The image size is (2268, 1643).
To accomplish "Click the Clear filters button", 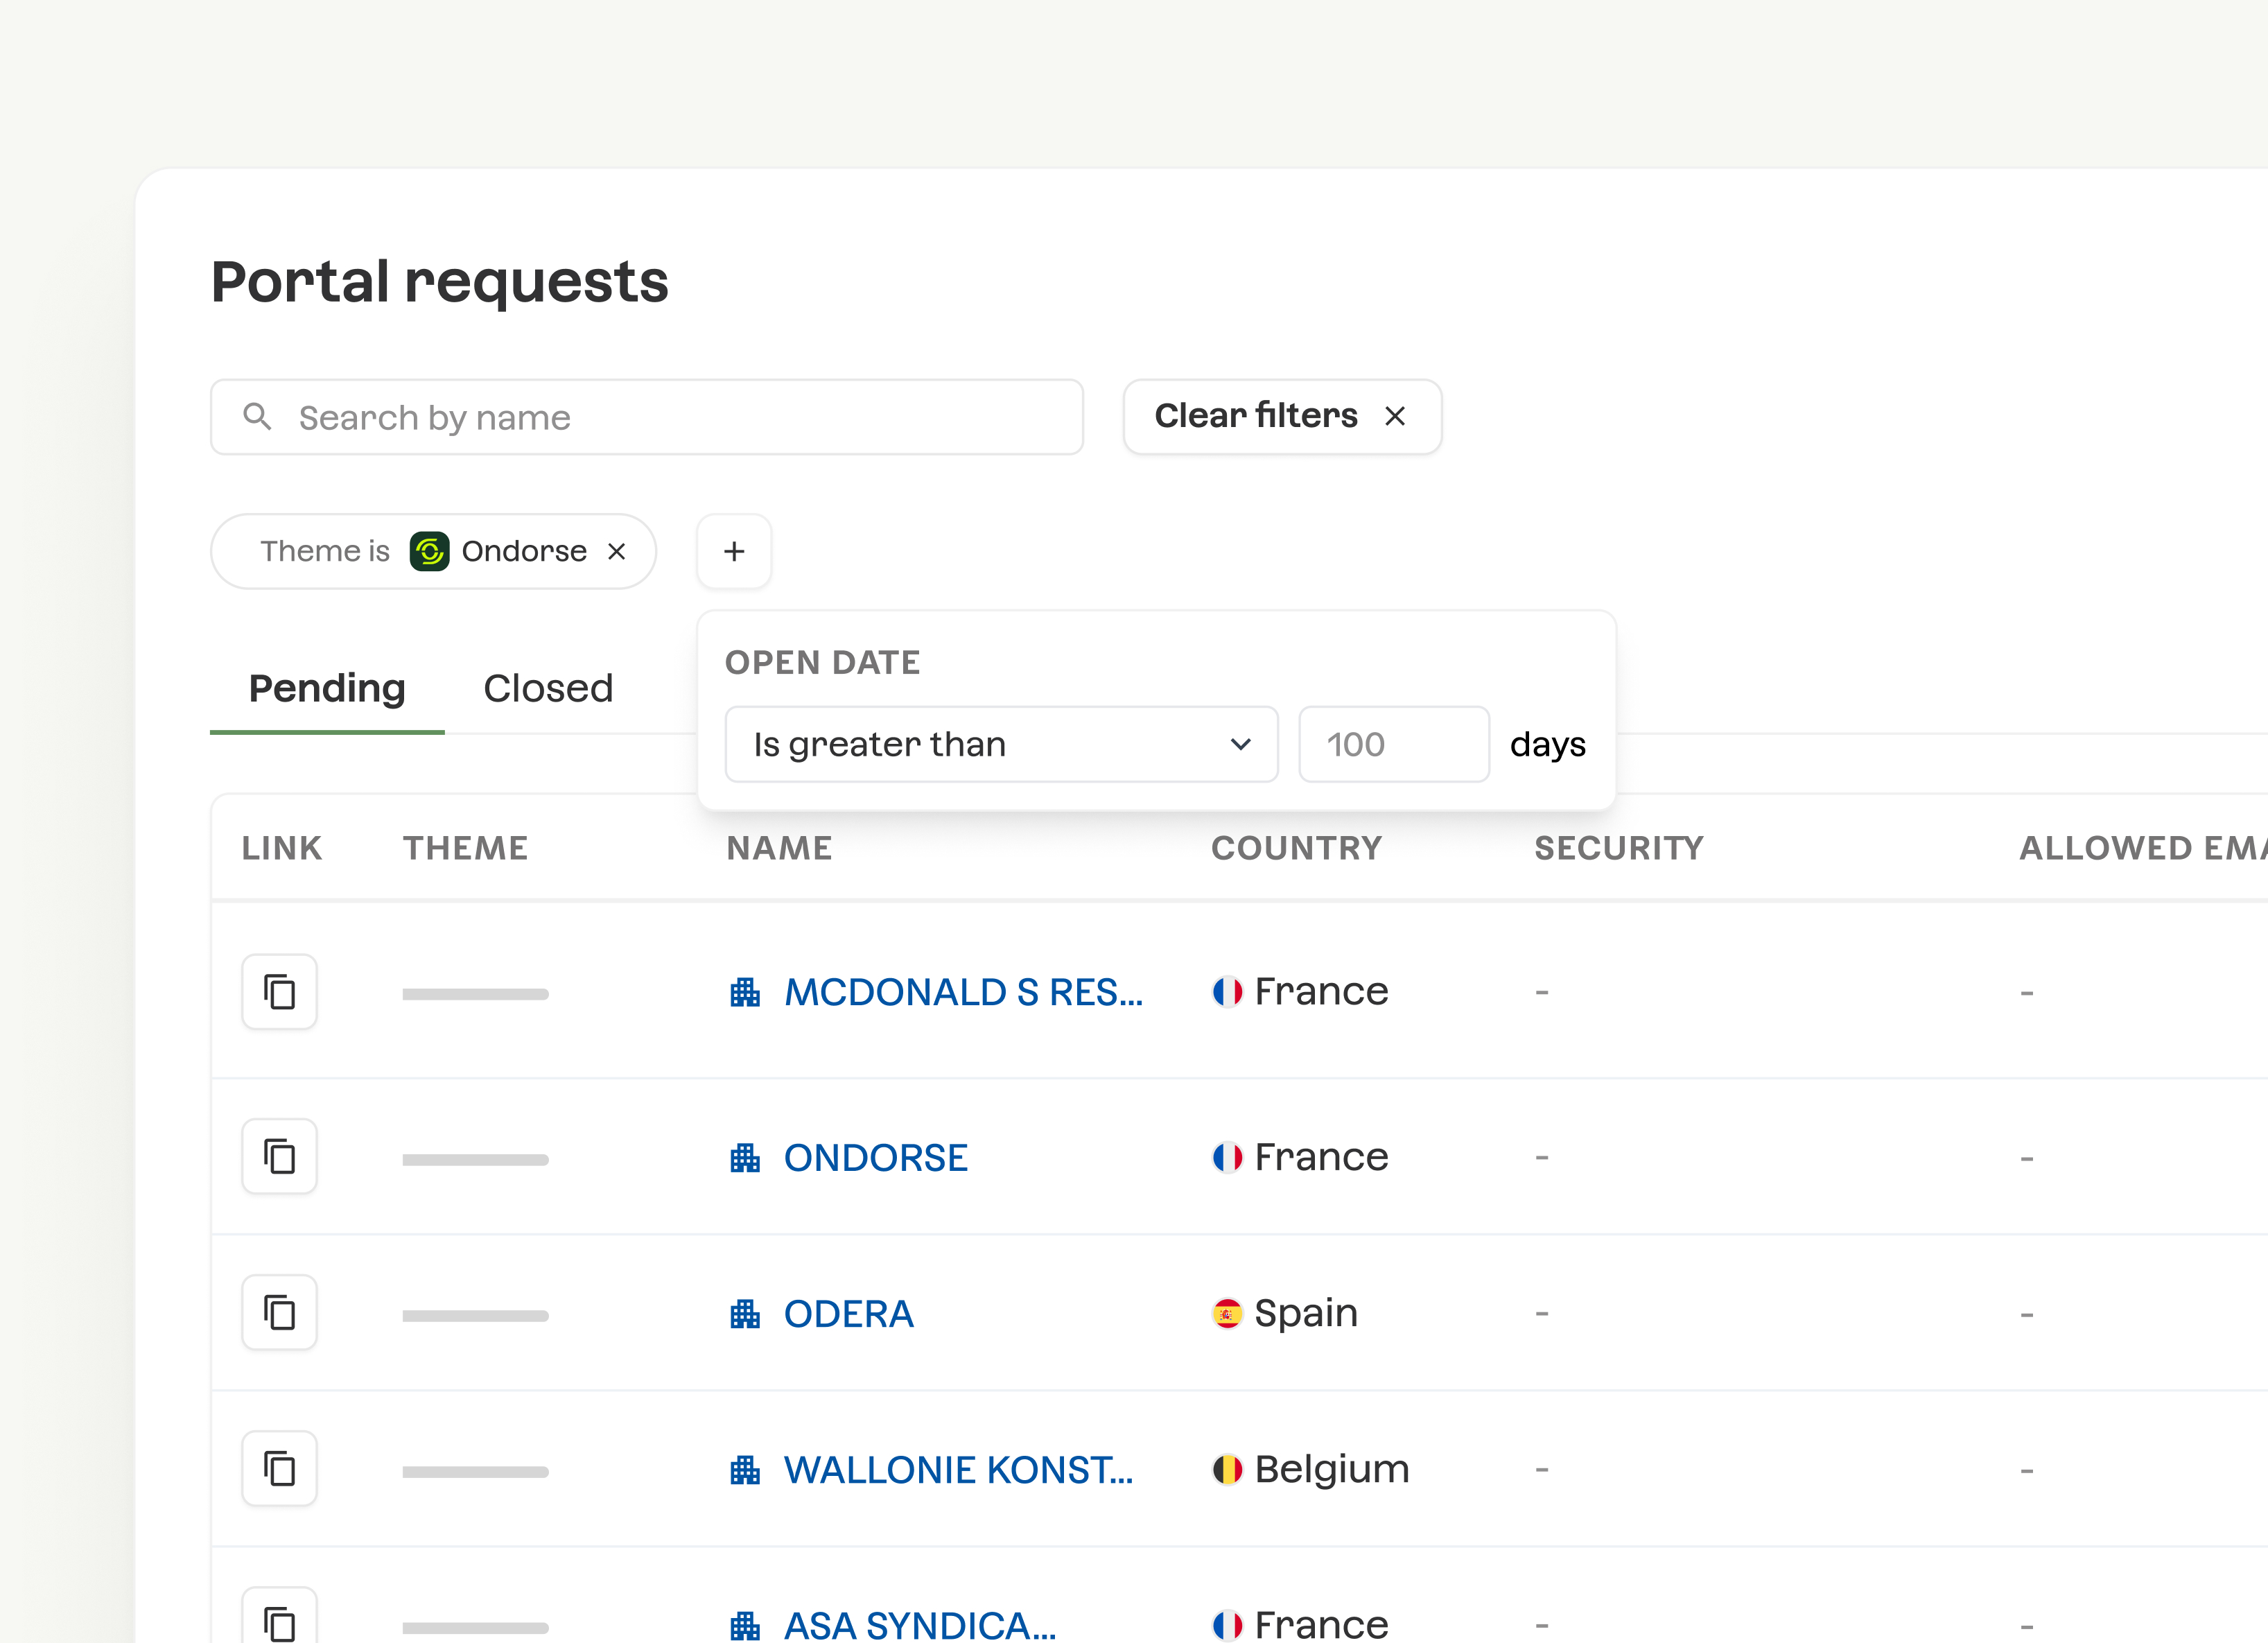I will (x=1282, y=417).
